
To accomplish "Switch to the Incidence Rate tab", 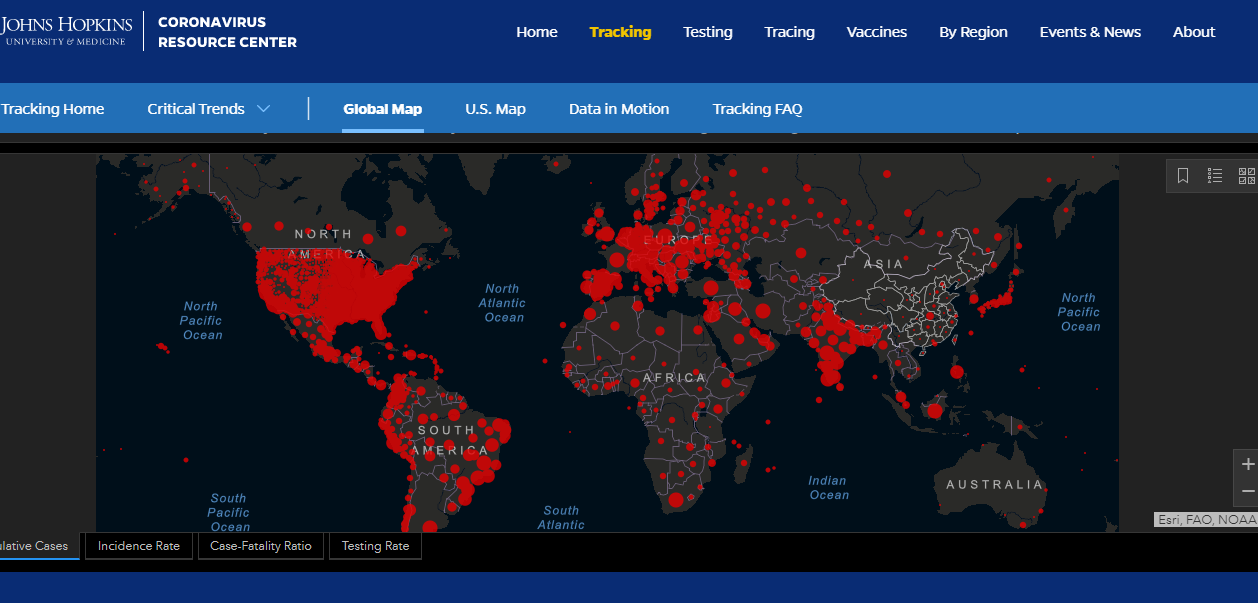I will point(139,546).
